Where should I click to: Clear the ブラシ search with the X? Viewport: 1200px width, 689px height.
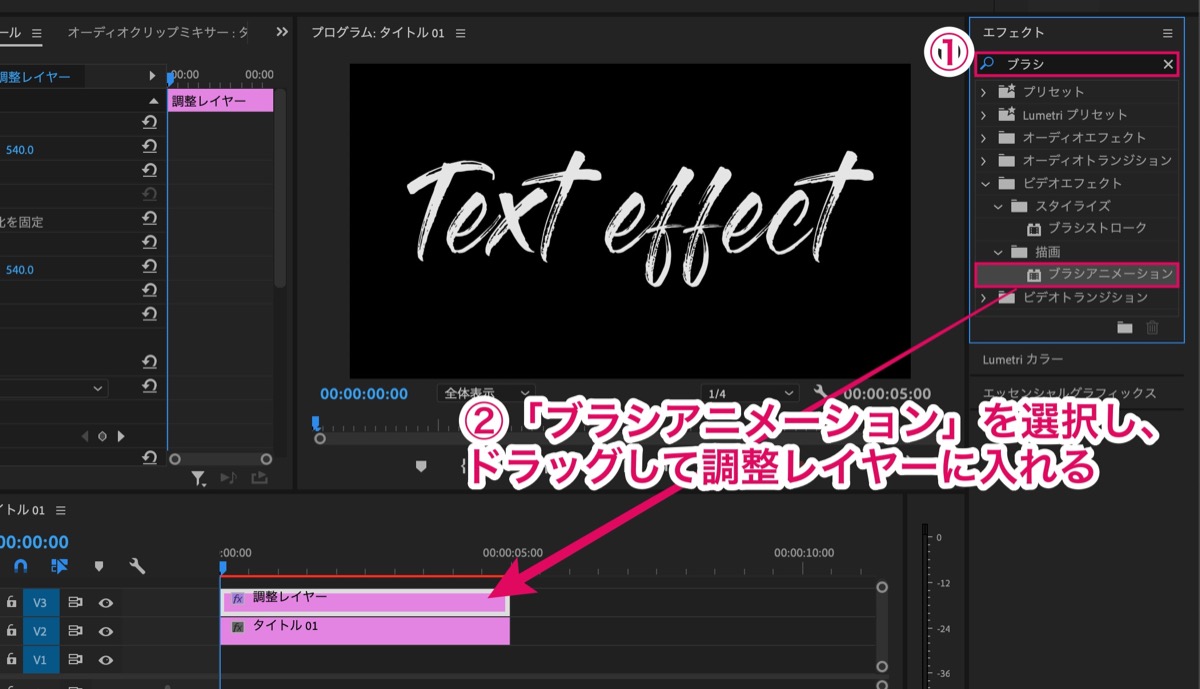[x=1167, y=64]
